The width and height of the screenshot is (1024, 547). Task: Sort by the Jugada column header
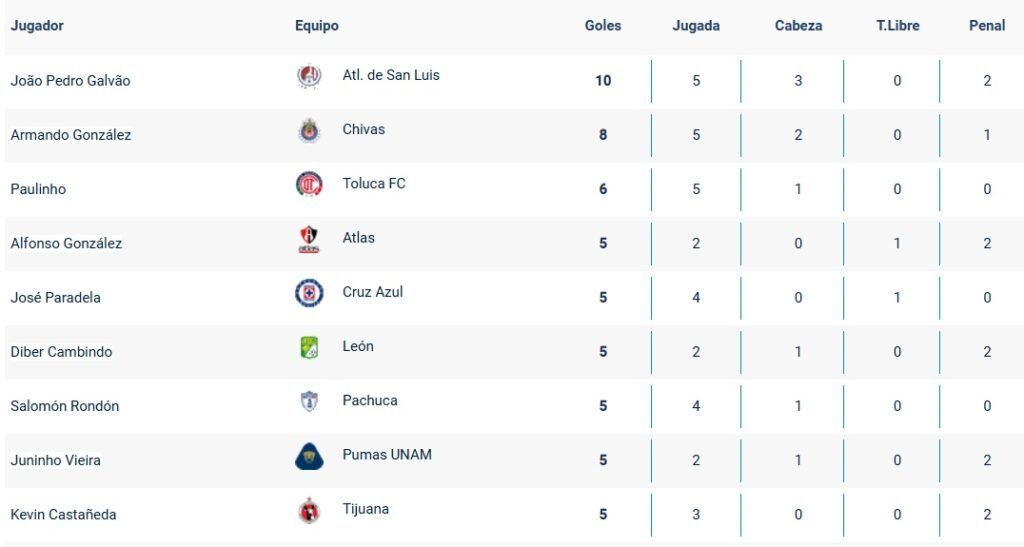pyautogui.click(x=696, y=26)
